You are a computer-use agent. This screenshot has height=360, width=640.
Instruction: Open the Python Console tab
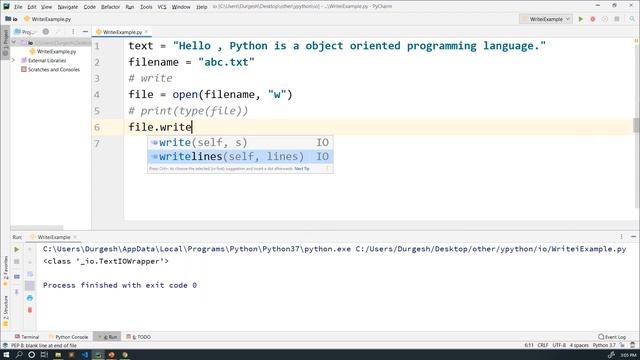click(68, 337)
